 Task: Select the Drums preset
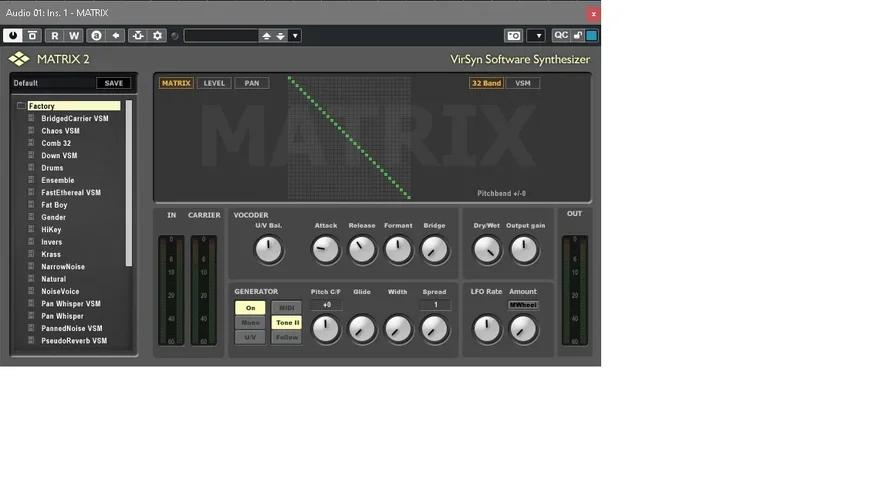tap(52, 168)
